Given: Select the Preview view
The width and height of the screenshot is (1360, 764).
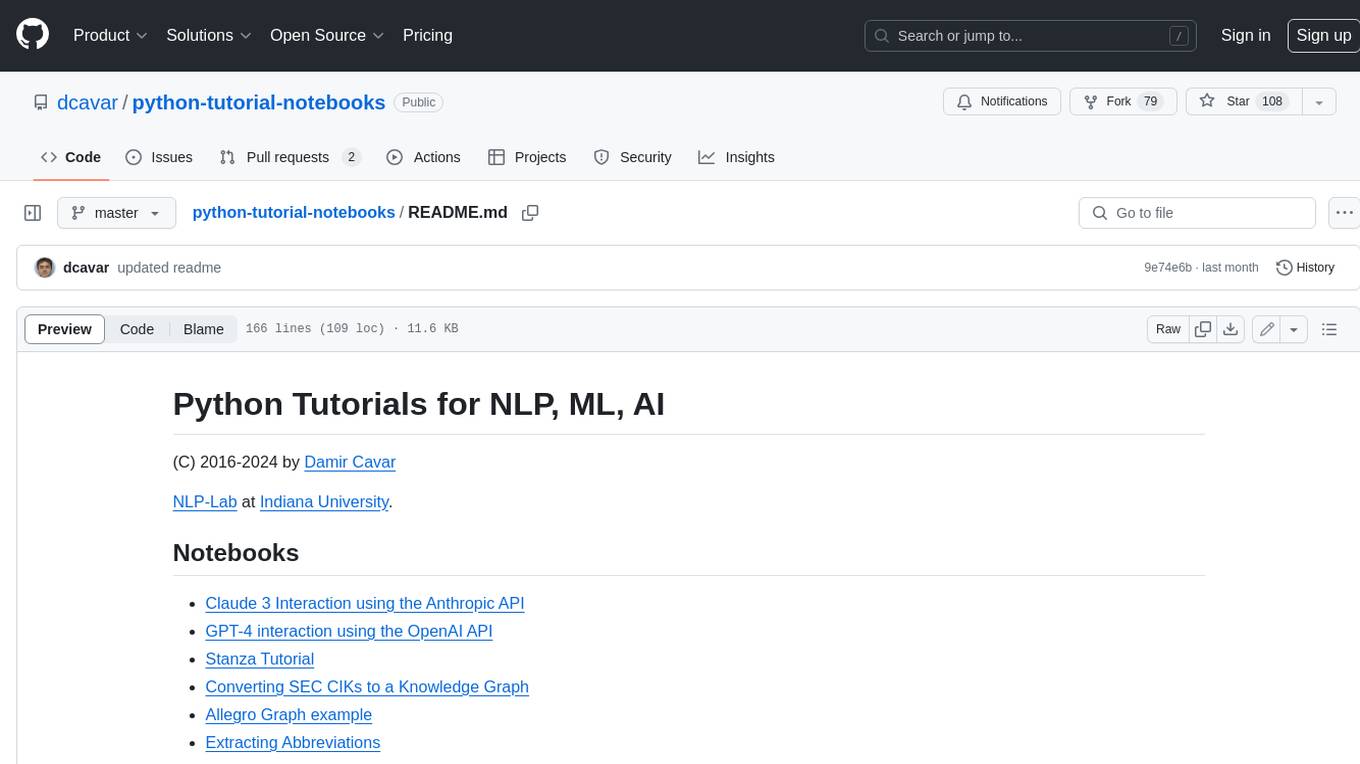Looking at the screenshot, I should click(x=65, y=329).
